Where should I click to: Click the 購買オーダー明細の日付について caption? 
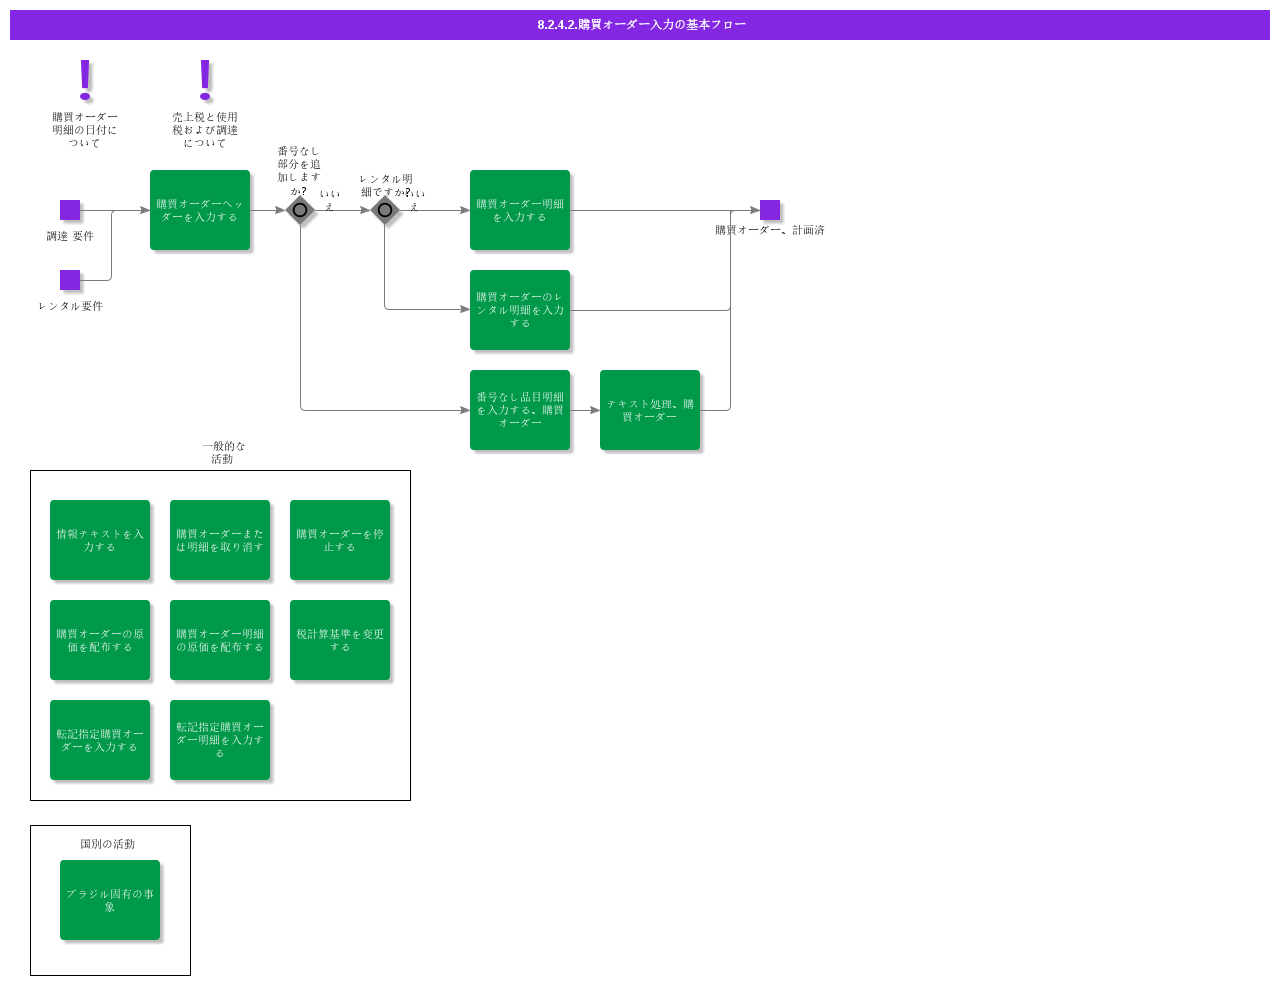pyautogui.click(x=85, y=130)
